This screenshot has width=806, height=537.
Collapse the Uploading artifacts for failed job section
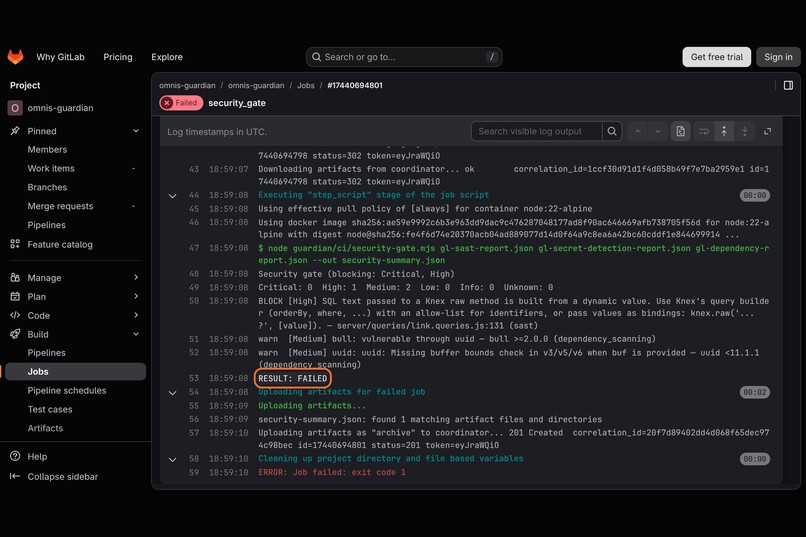point(173,393)
